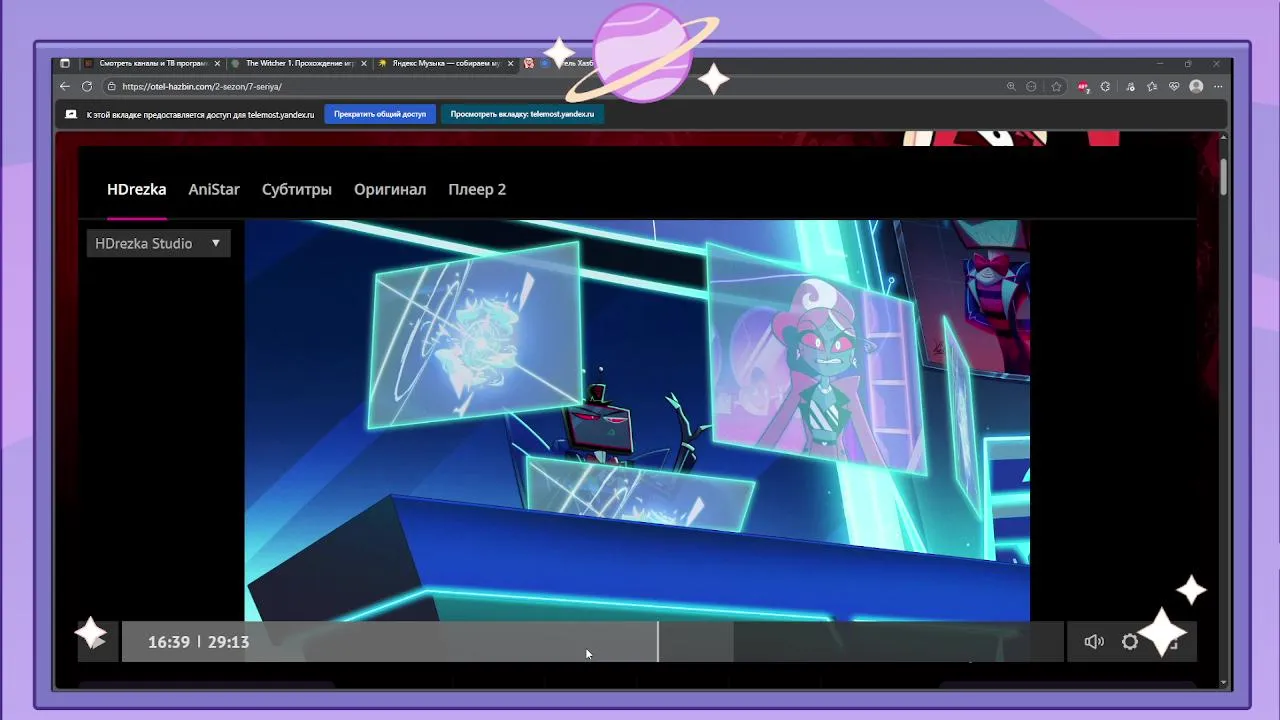Click the sharing notice text for telemost.yandex.ru
This screenshot has width=1280, height=720.
200,114
